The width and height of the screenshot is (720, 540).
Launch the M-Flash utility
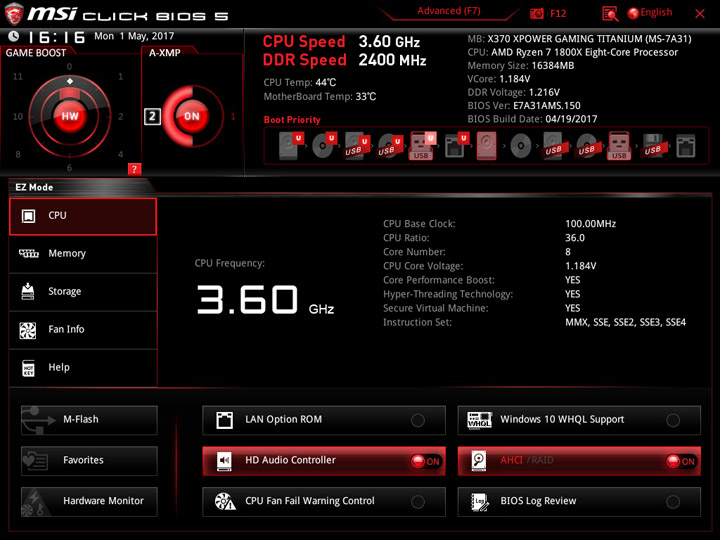[x=89, y=420]
